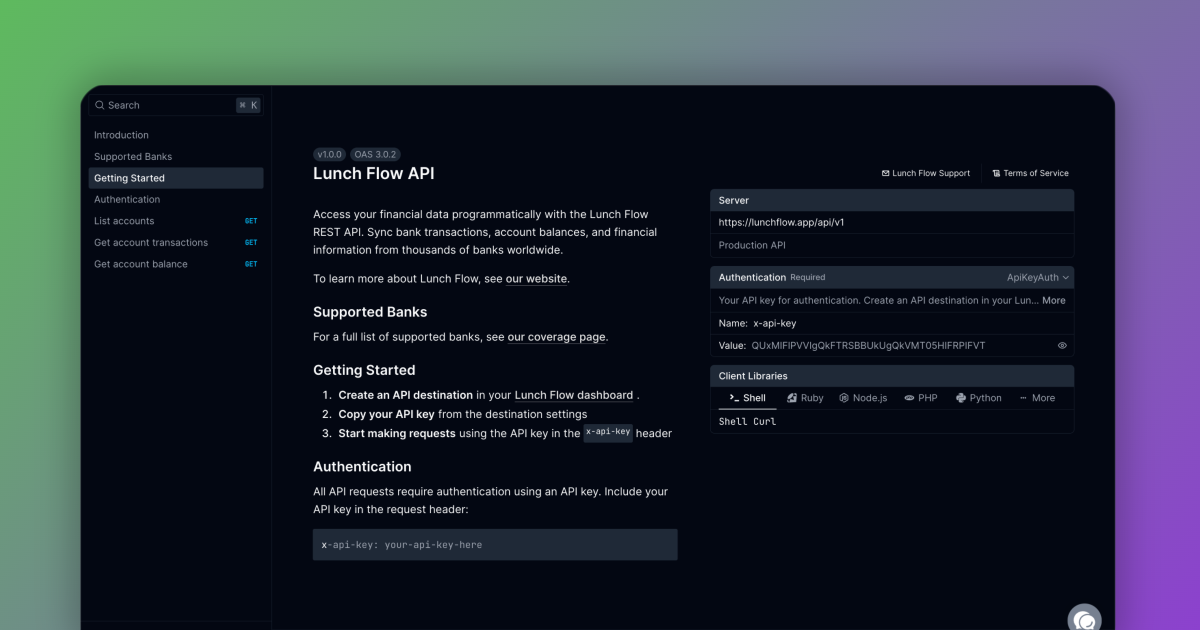
Task: Click the API key value field
Action: [868, 346]
